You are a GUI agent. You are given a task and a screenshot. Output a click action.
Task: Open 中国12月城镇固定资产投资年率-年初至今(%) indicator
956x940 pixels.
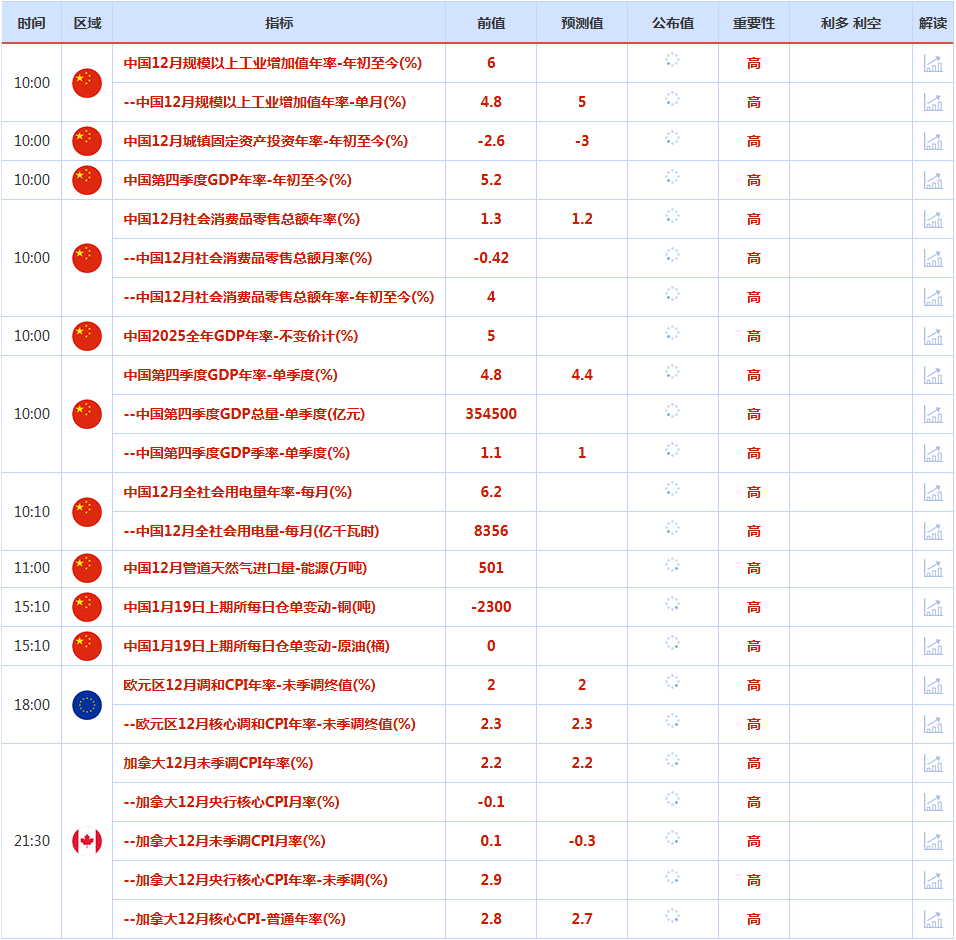266,141
